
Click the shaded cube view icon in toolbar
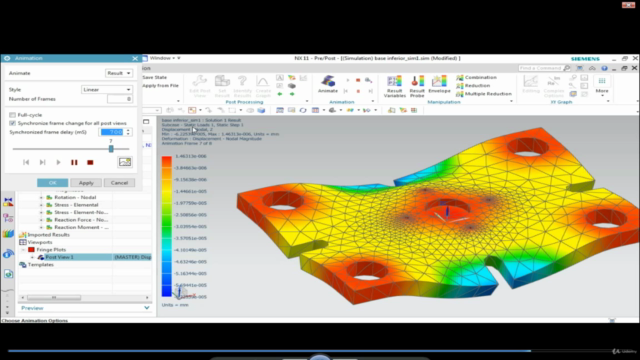261,110
